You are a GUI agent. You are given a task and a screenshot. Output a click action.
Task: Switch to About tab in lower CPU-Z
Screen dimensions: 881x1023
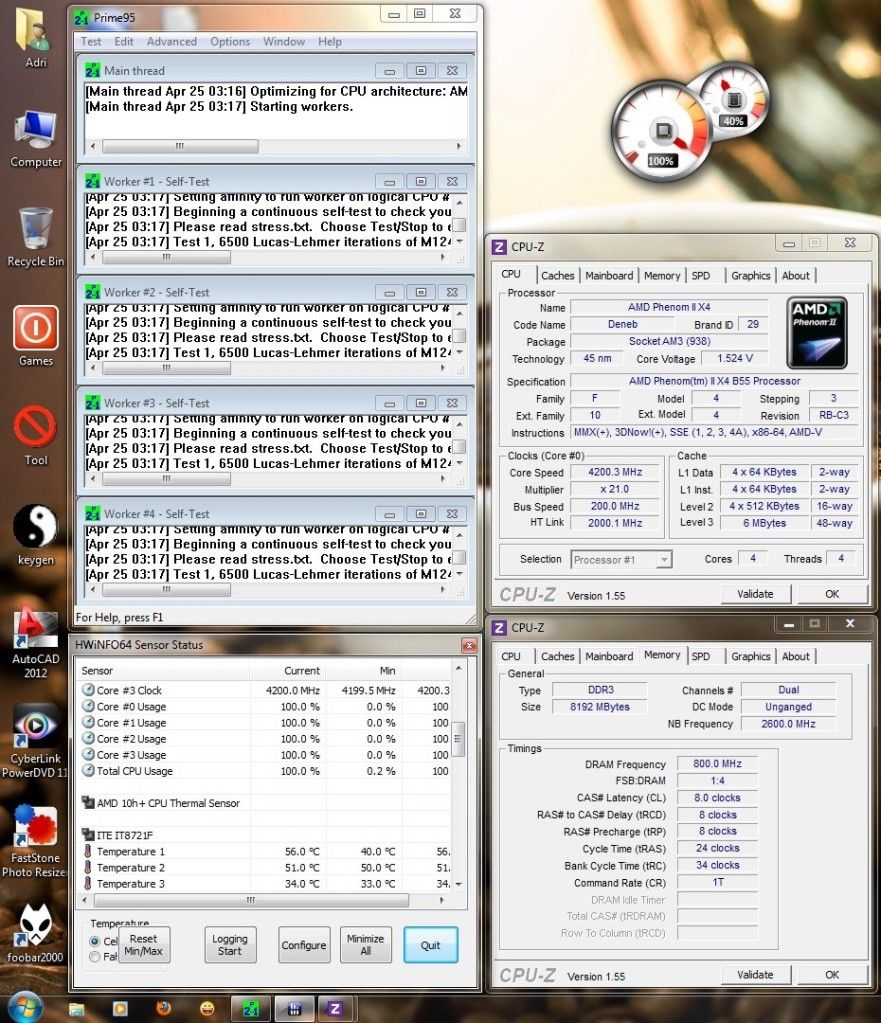coord(796,656)
